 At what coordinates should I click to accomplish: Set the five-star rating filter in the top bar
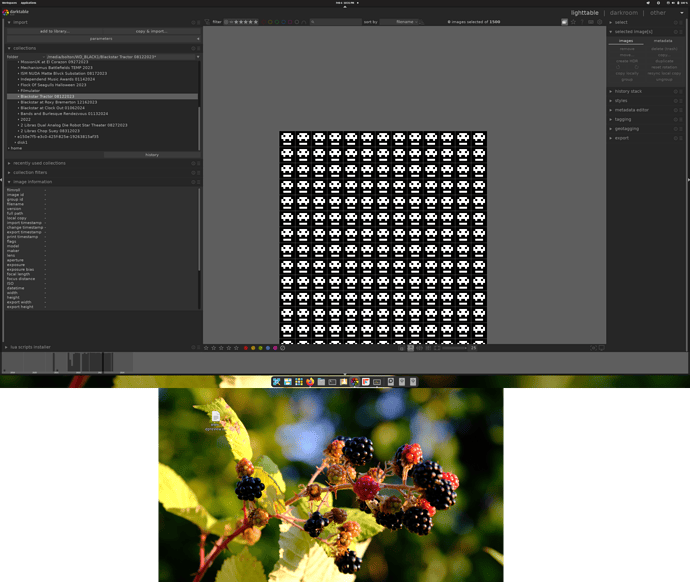point(256,22)
